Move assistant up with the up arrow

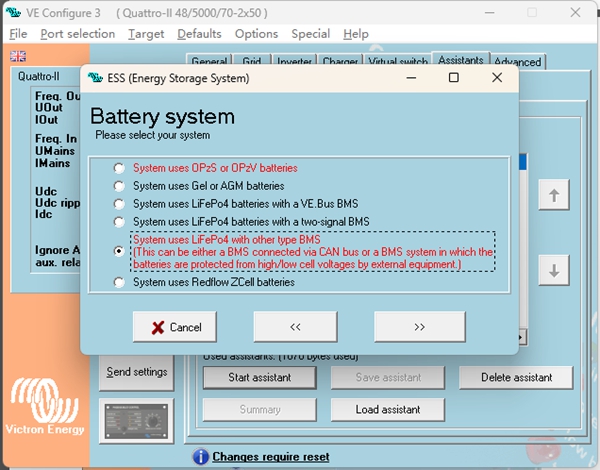[554, 195]
